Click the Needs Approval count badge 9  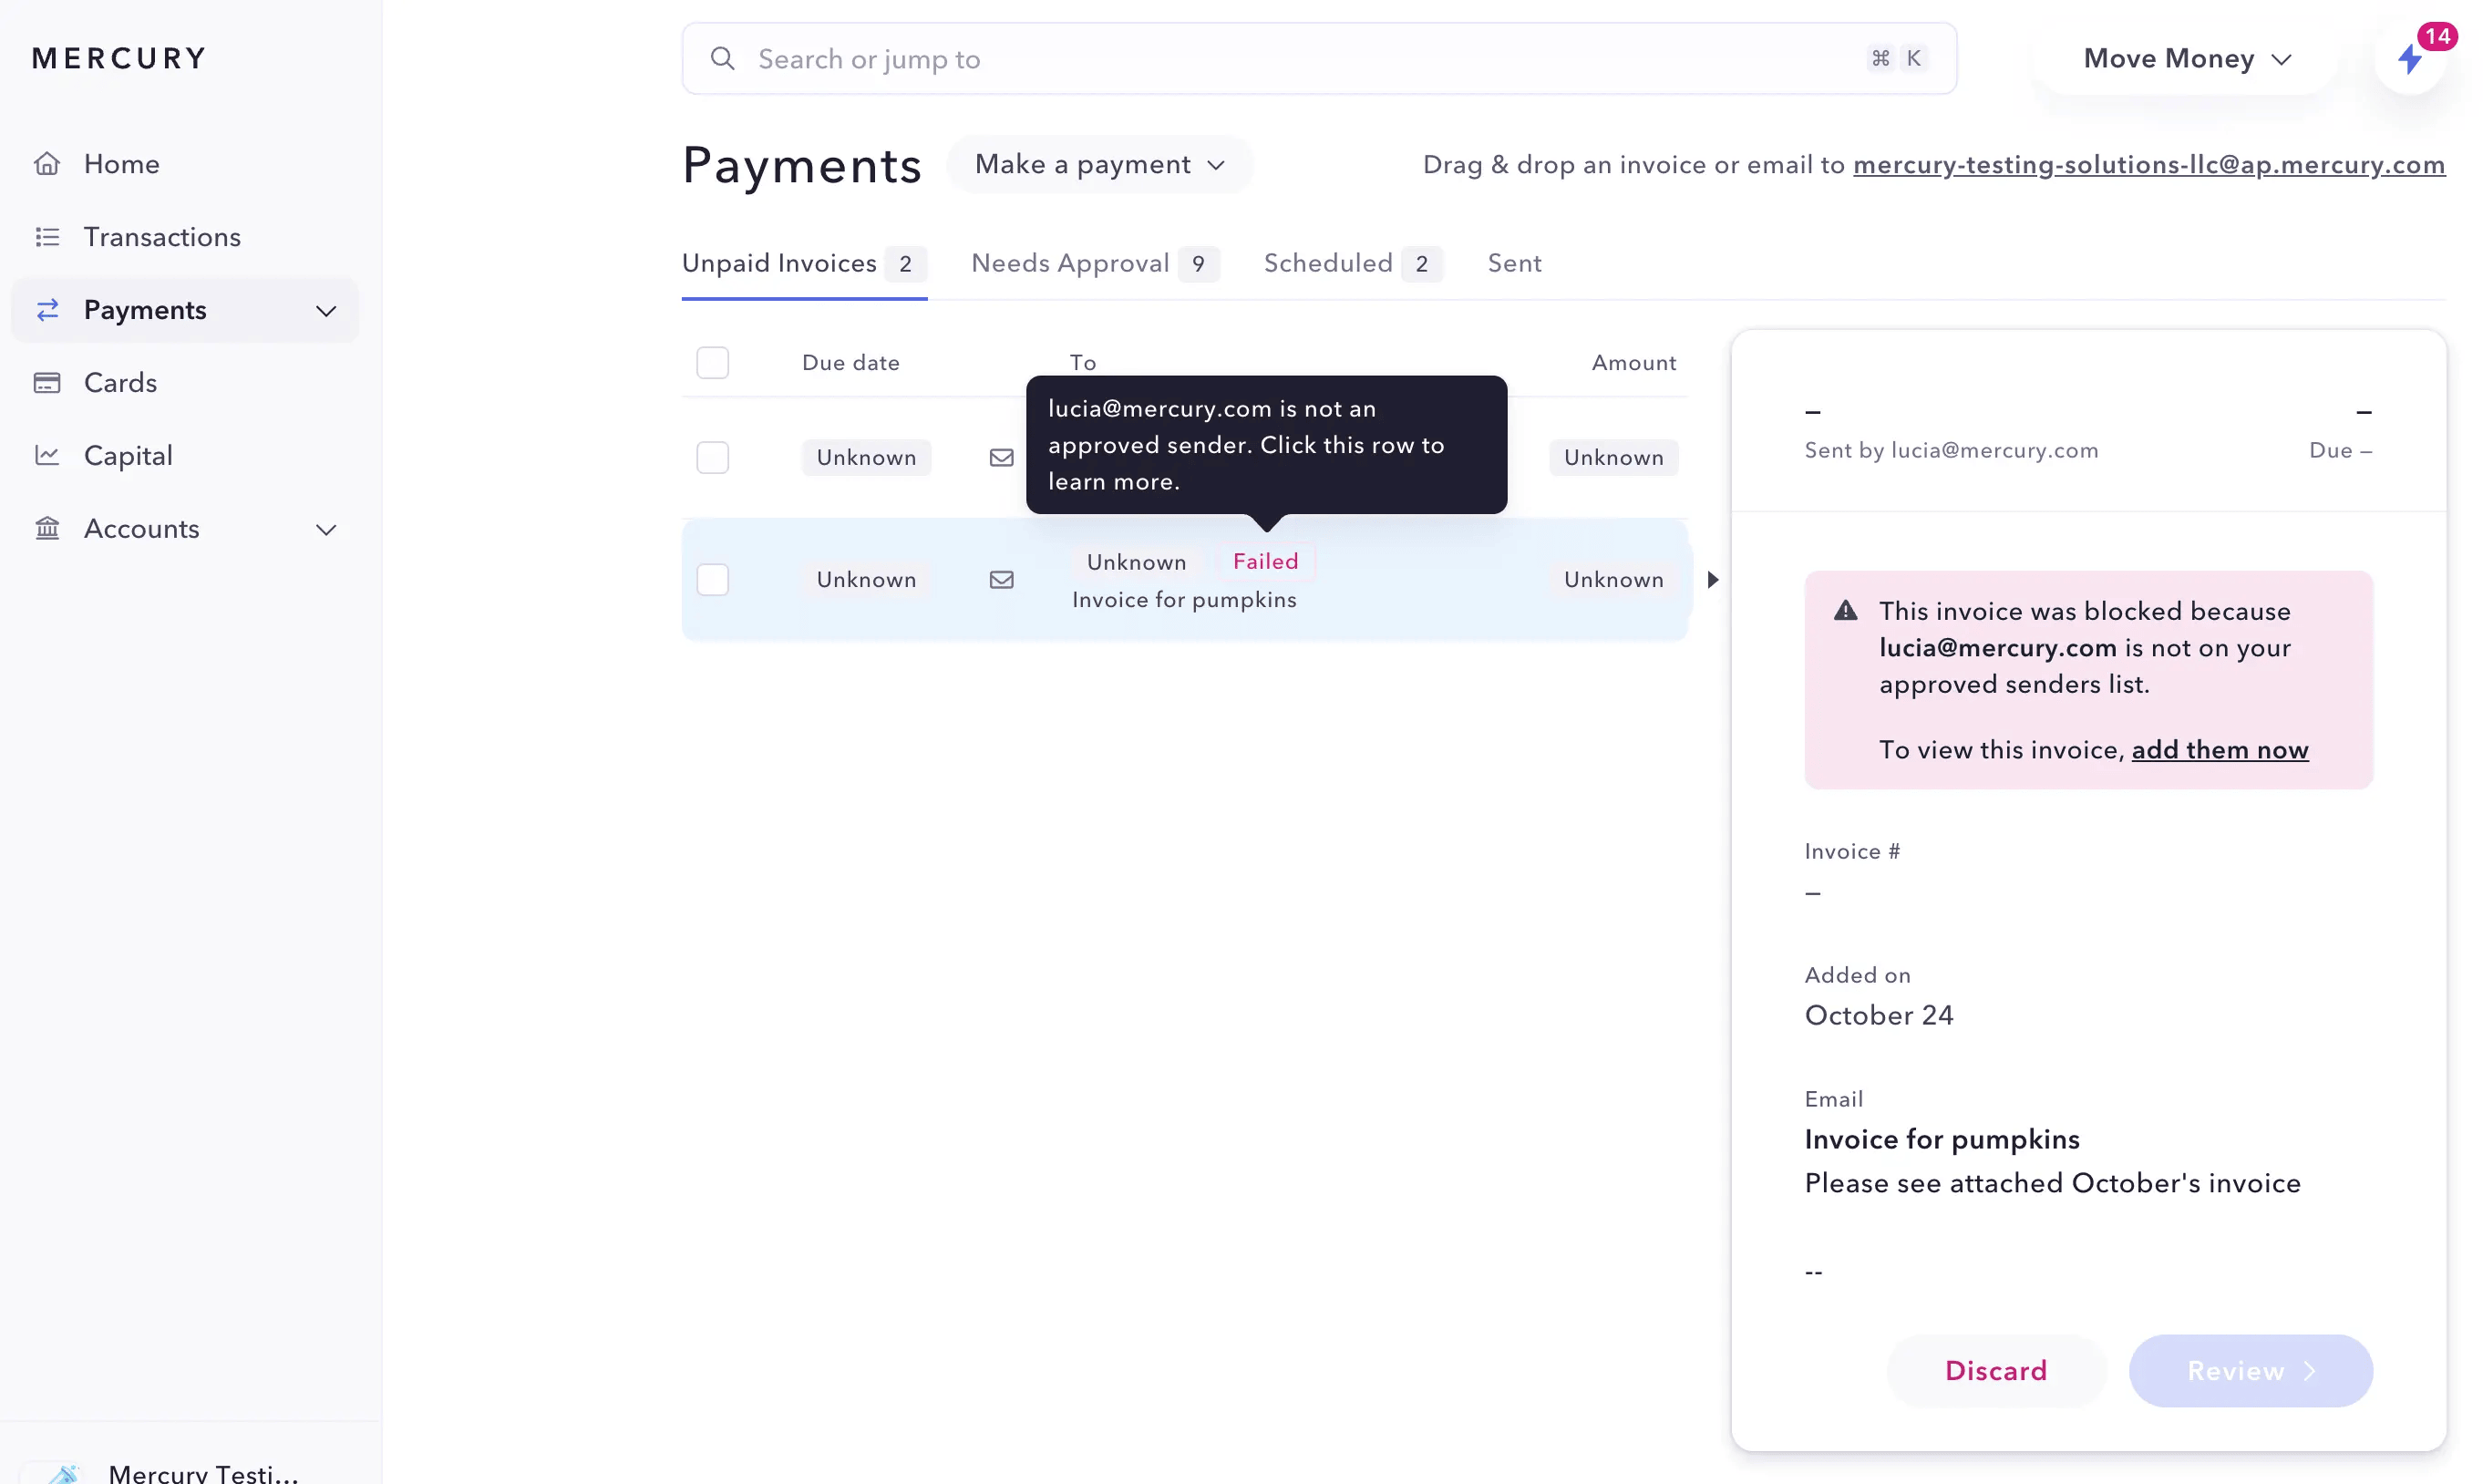(x=1198, y=264)
